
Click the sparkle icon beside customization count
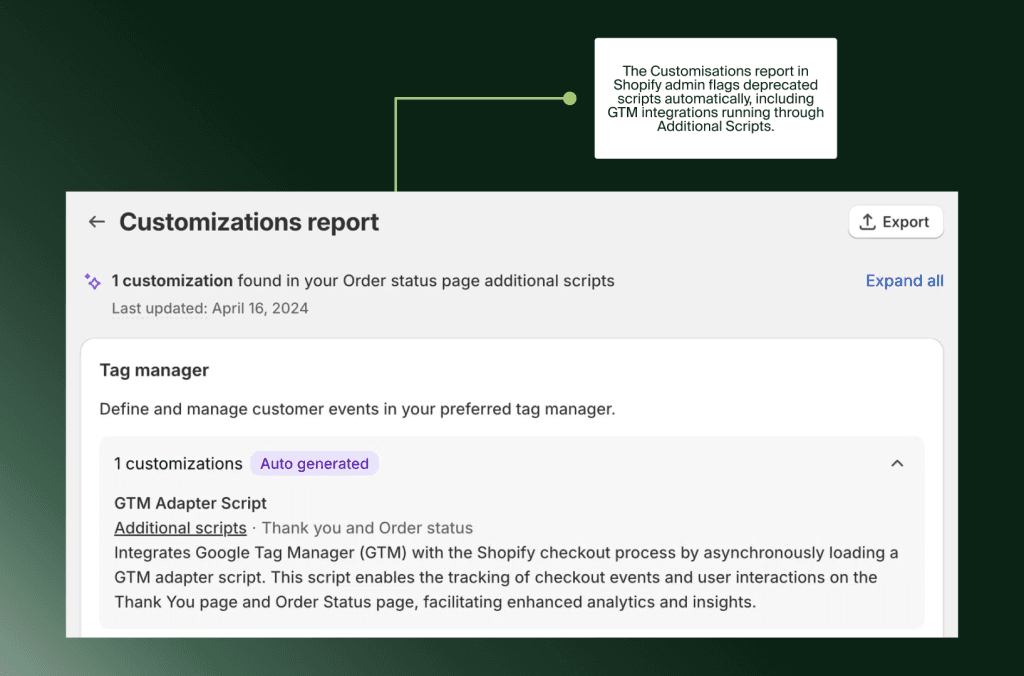click(x=93, y=282)
